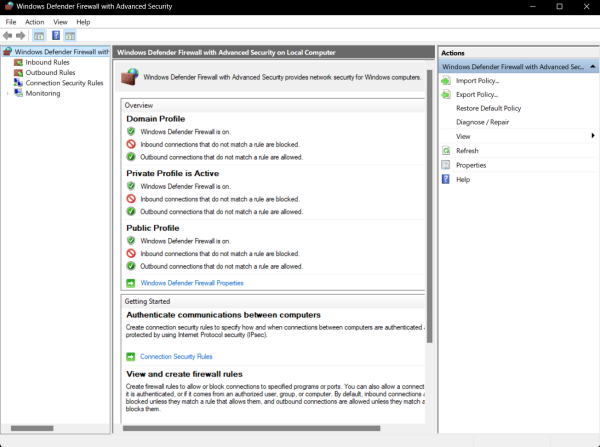Toggle the Action pane toolbar icon
This screenshot has height=447, width=600.
click(70, 36)
